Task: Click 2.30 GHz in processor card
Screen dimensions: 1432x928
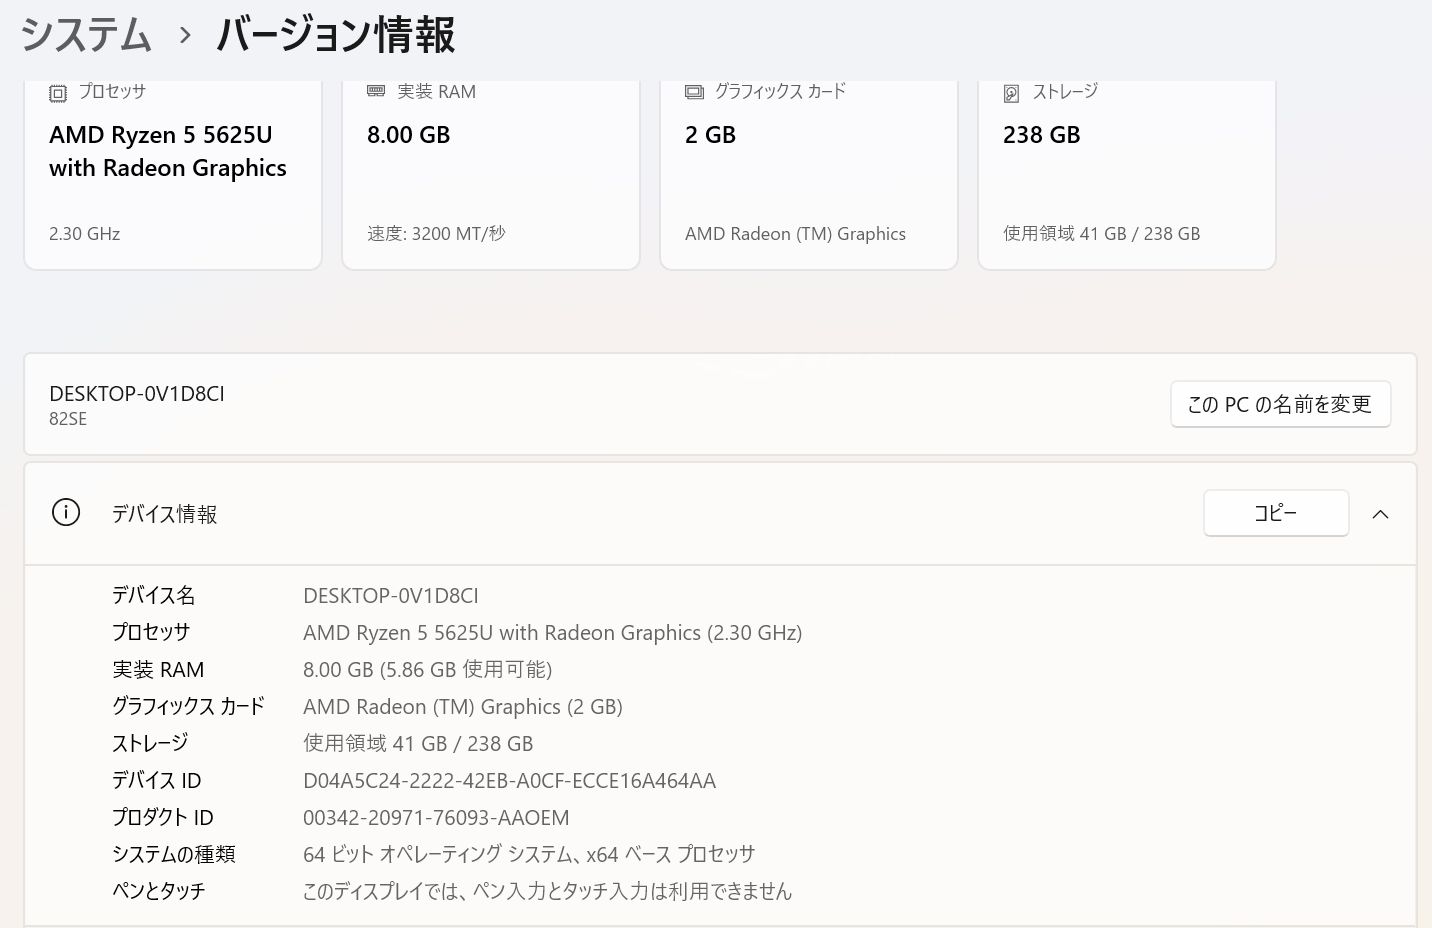Action: click(x=85, y=234)
